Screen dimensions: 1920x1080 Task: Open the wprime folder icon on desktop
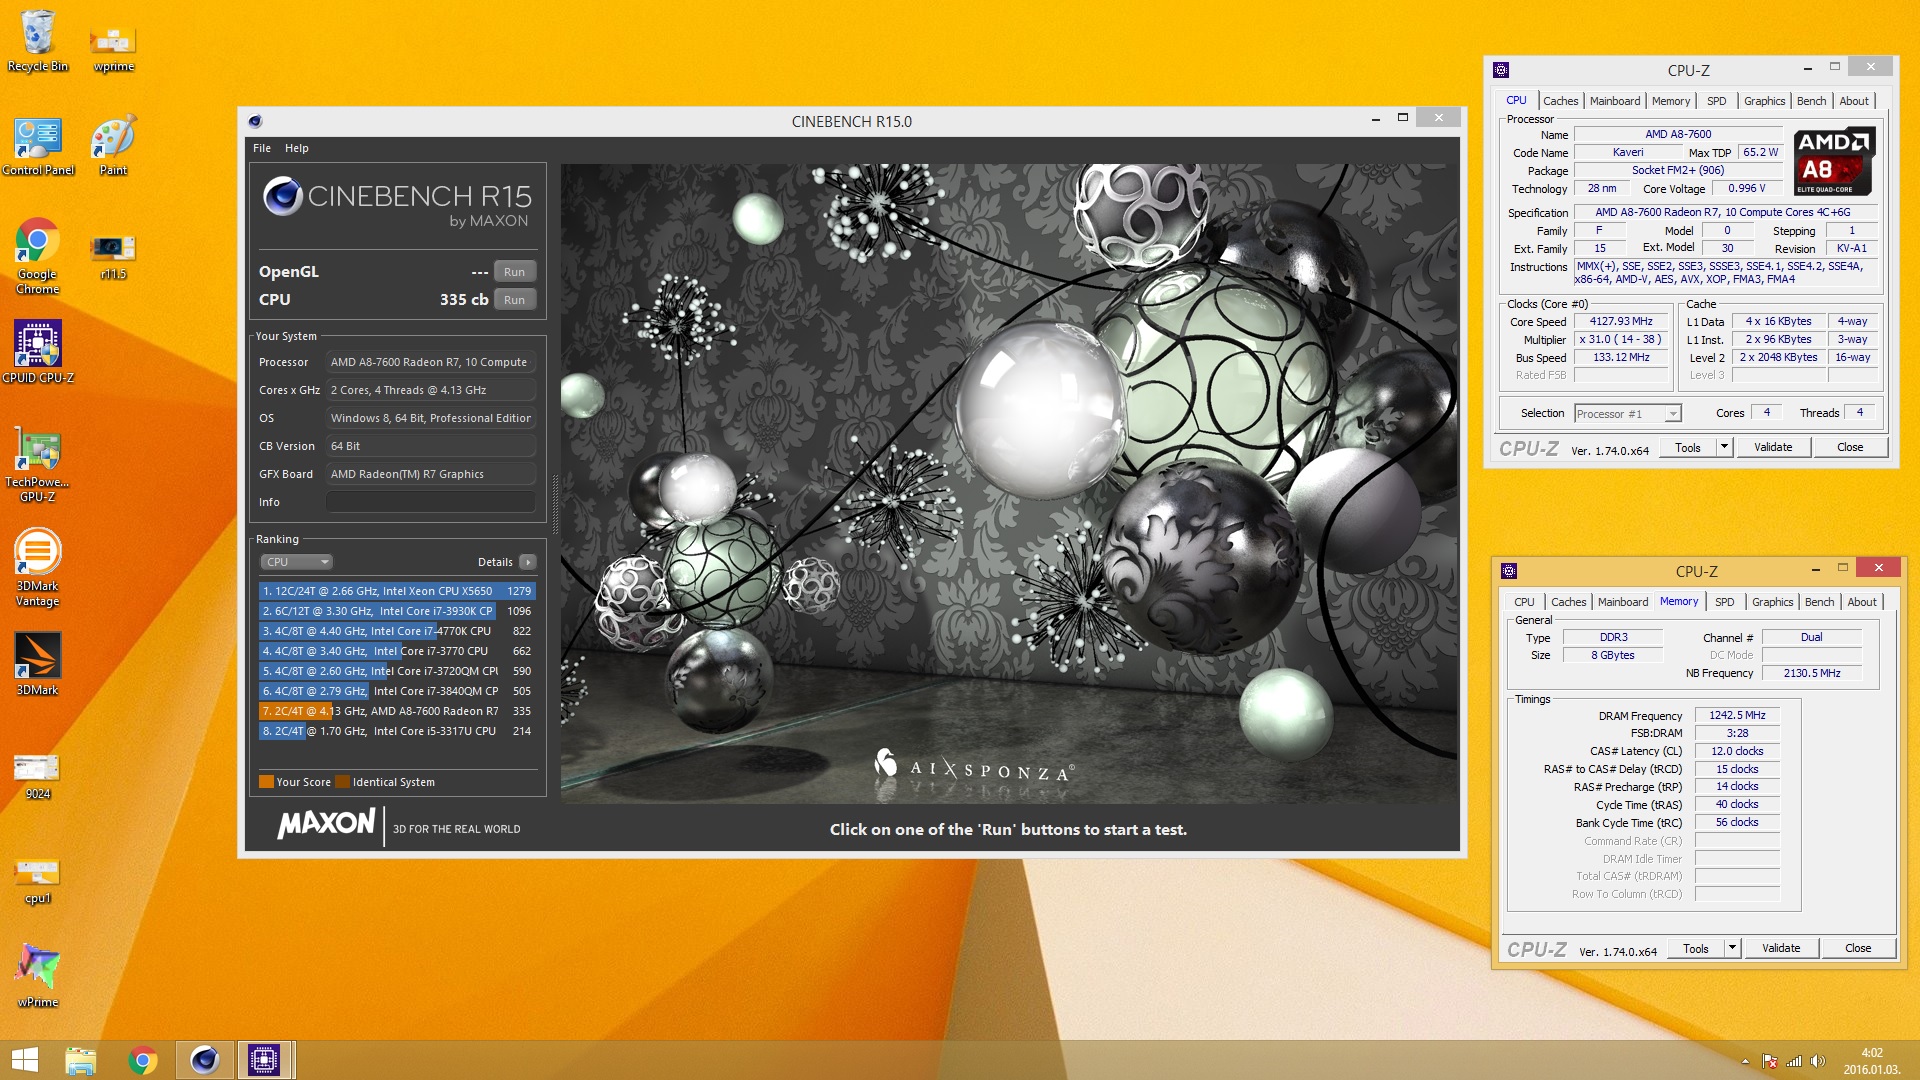point(113,48)
